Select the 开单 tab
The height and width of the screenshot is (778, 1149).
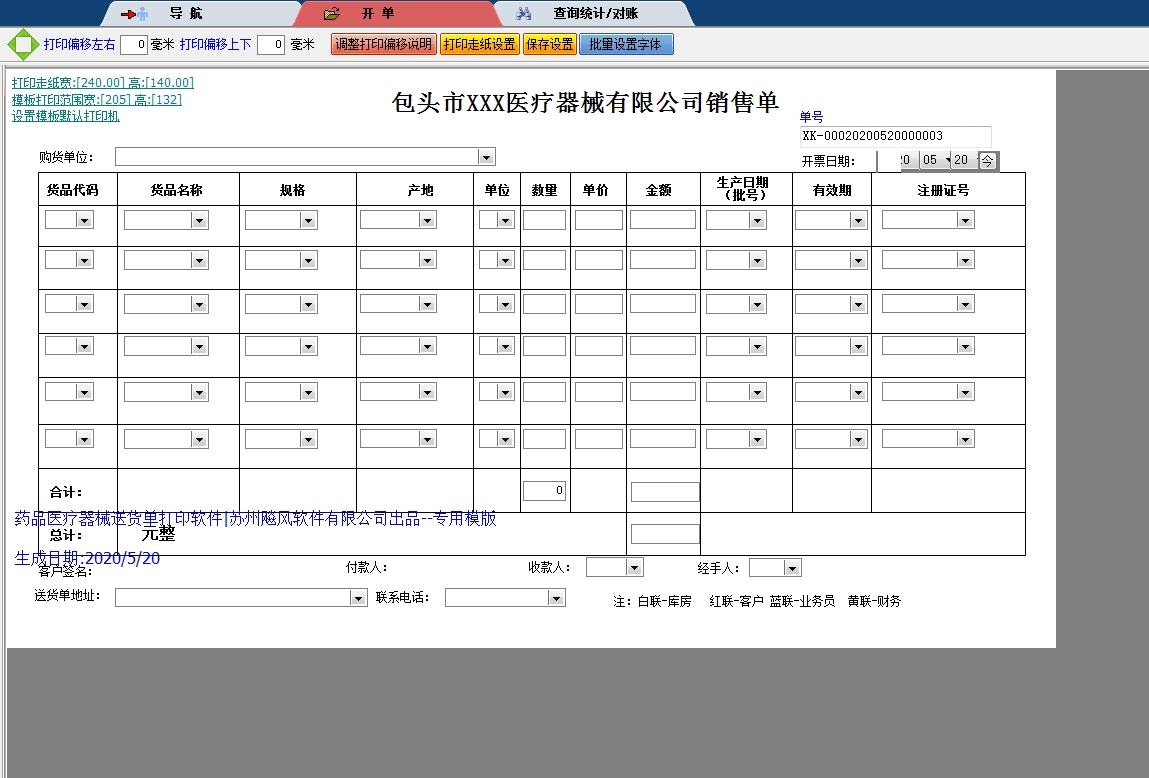(x=378, y=14)
